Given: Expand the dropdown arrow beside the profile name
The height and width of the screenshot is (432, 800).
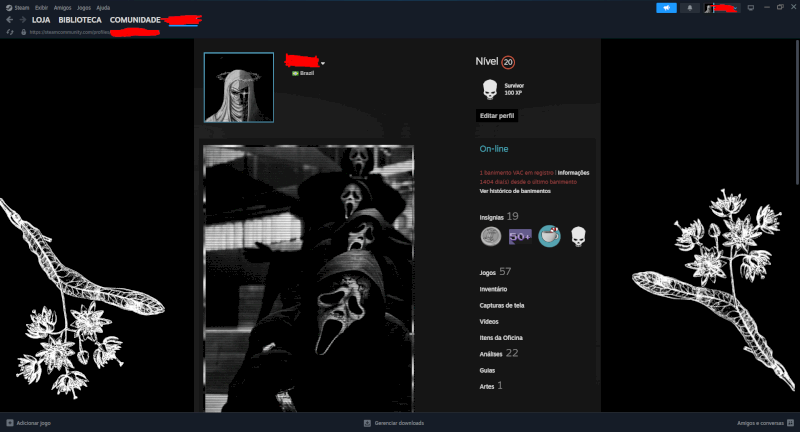Looking at the screenshot, I should click(x=323, y=64).
